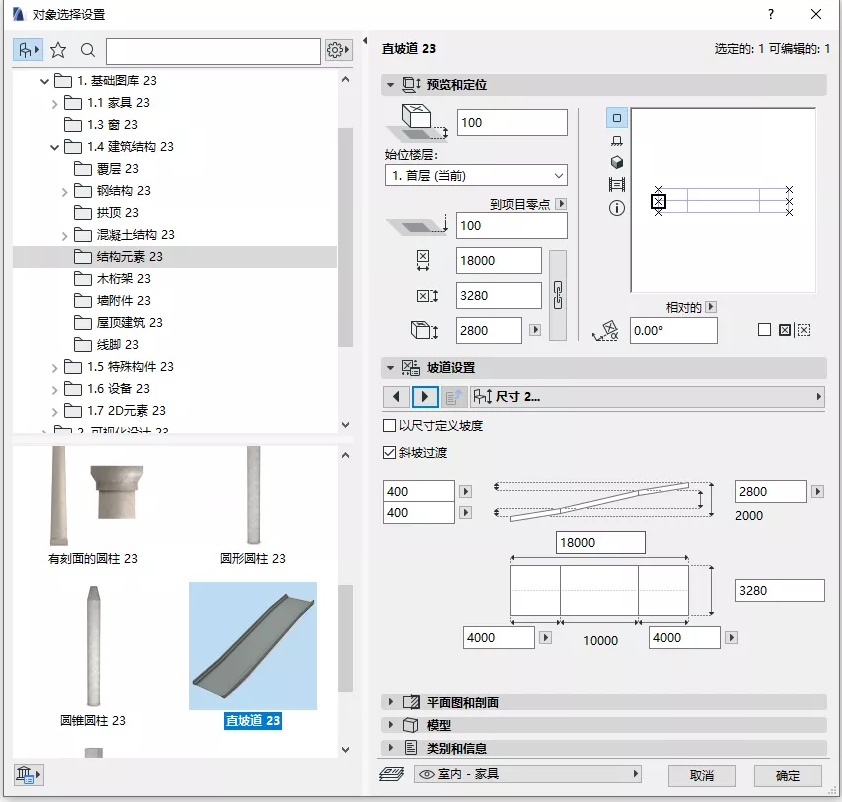The height and width of the screenshot is (802, 842).
Task: Click the 确定 button
Action: click(787, 776)
